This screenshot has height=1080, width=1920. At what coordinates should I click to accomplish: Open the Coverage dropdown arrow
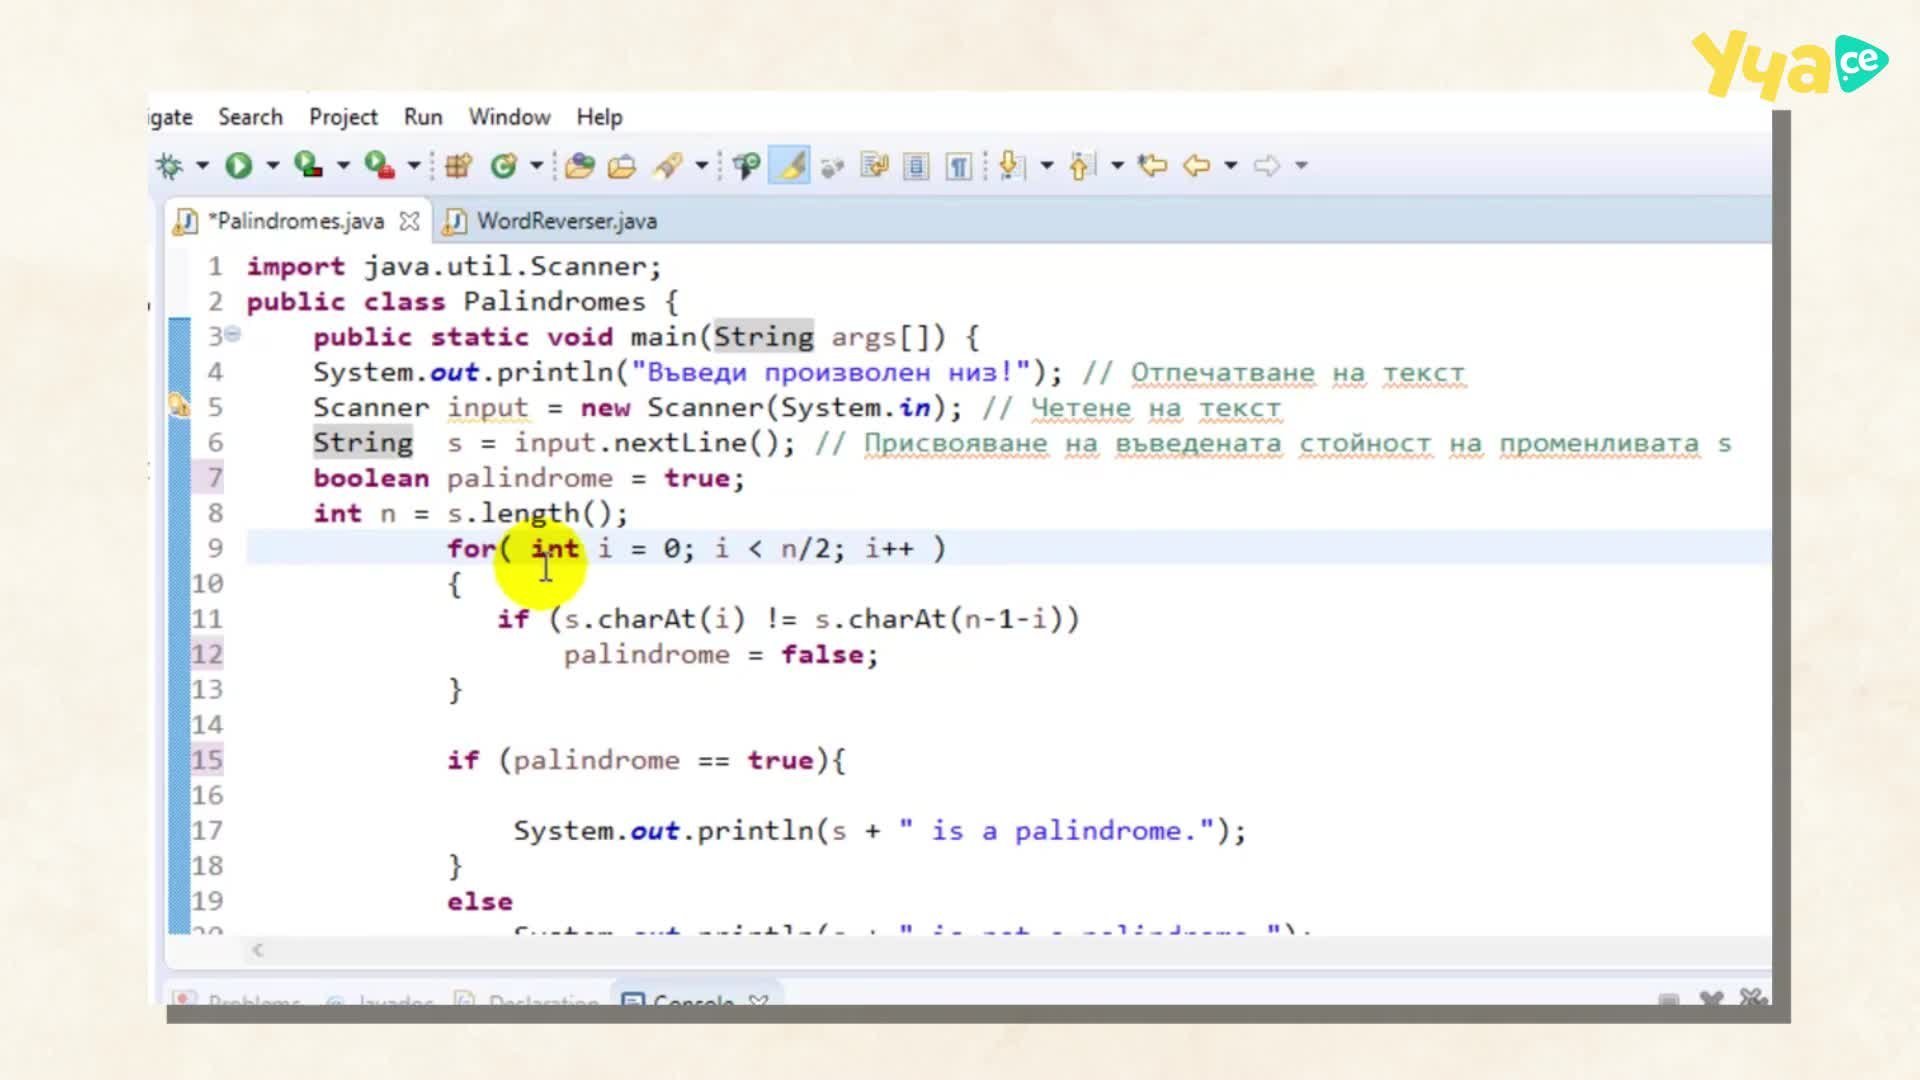(x=343, y=165)
